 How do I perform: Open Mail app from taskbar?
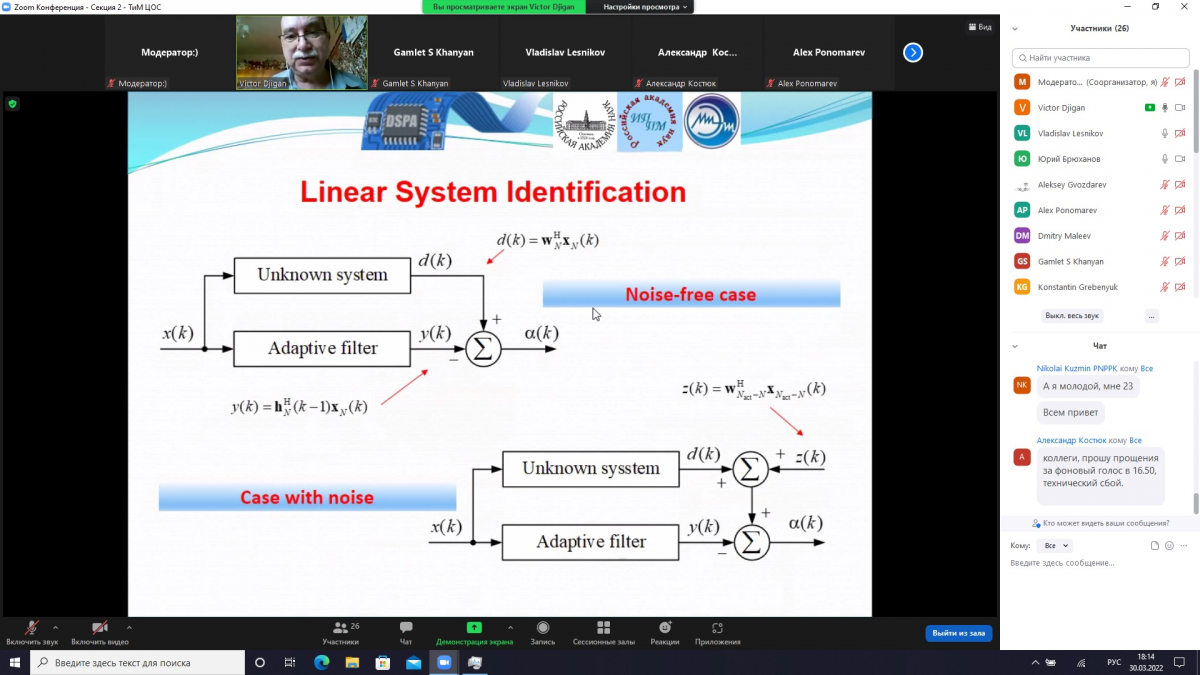tap(414, 662)
